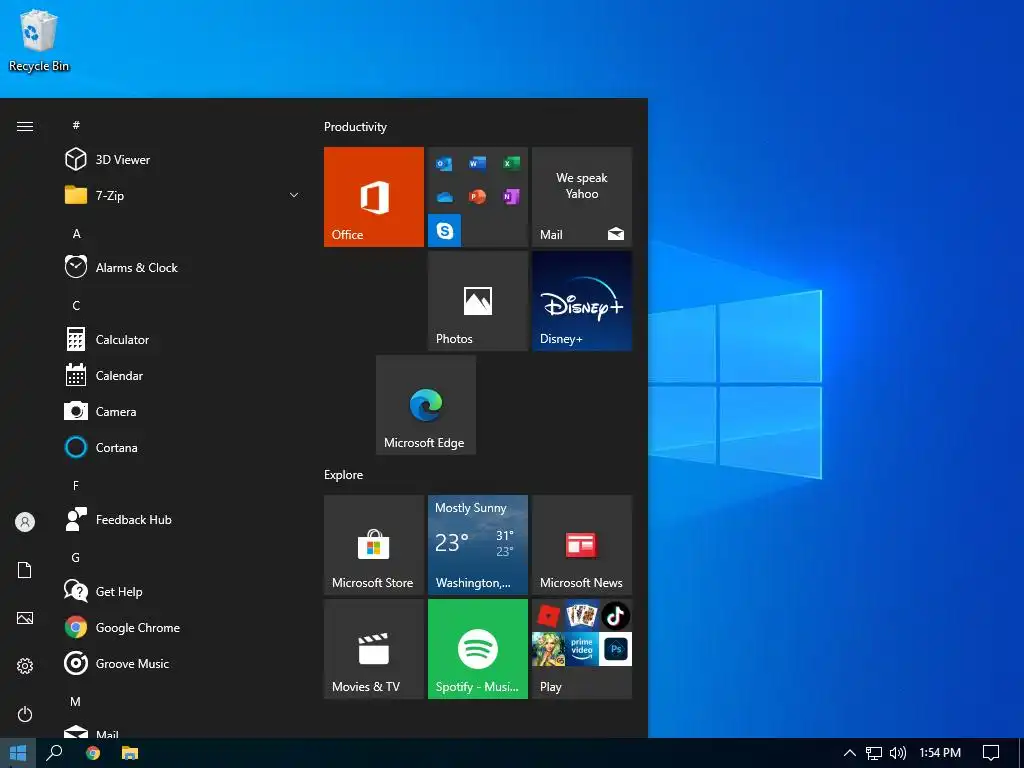Image resolution: width=1024 pixels, height=768 pixels.
Task: Click the F letter header
Action: click(76, 485)
